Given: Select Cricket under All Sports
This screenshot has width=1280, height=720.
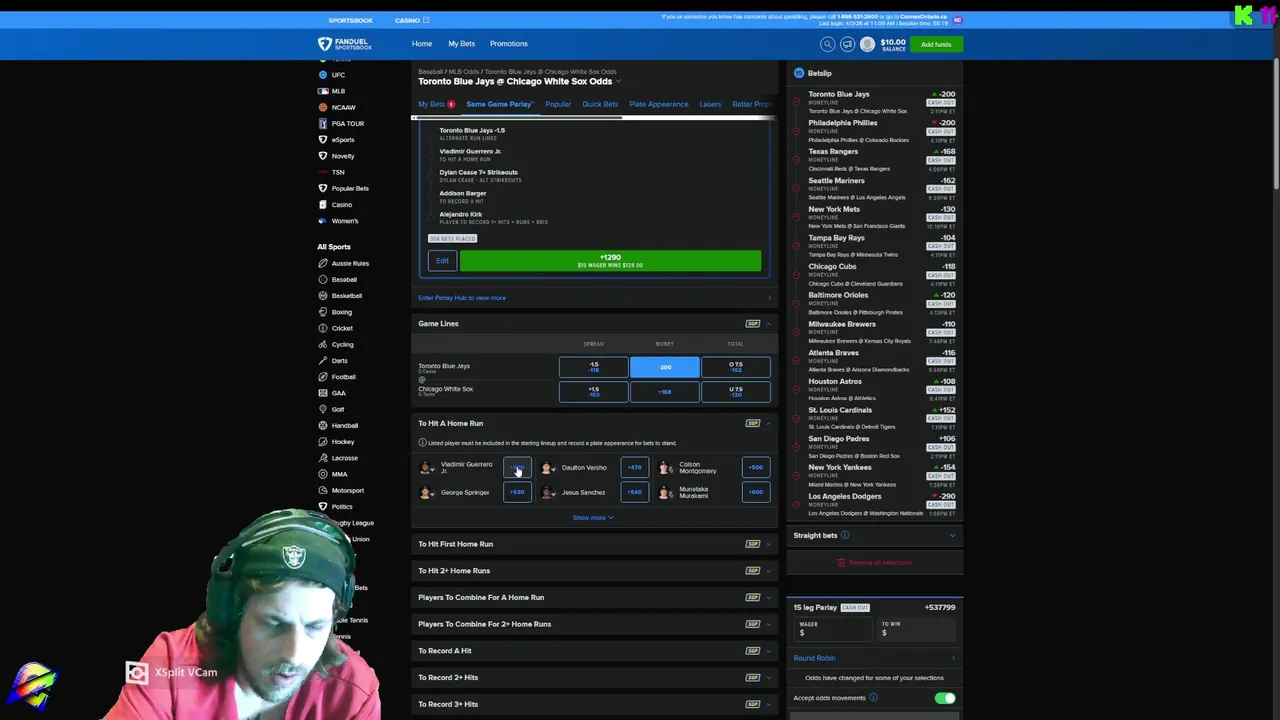Looking at the screenshot, I should point(341,328).
